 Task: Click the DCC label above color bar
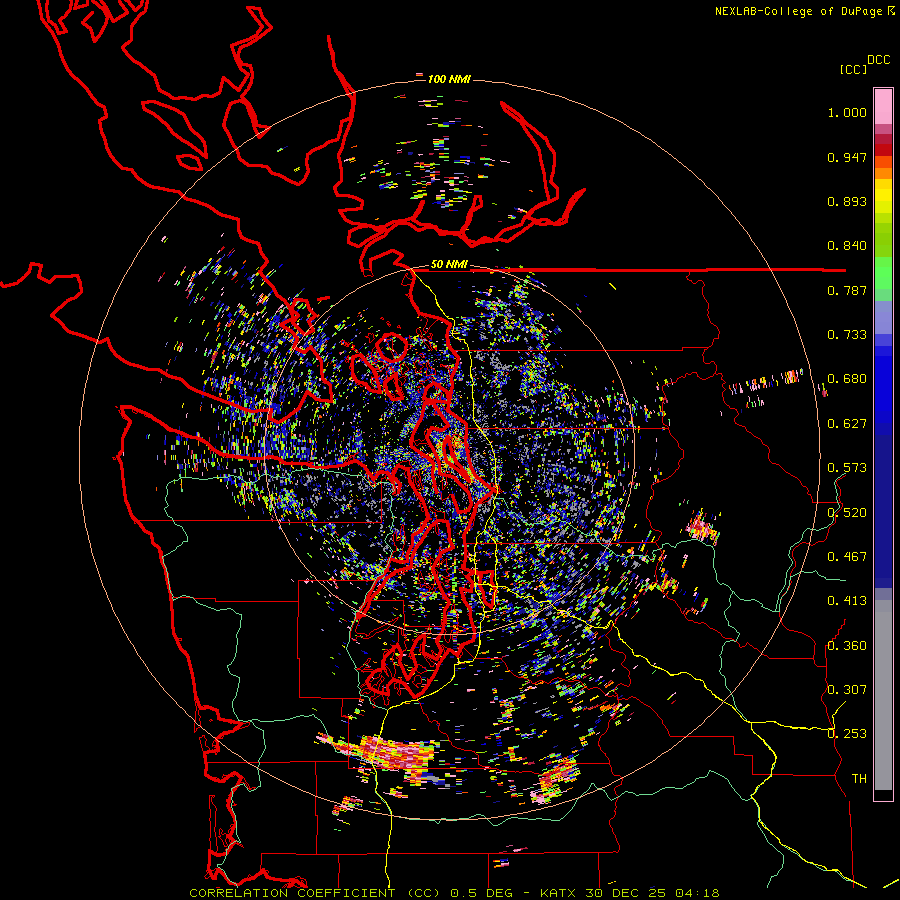click(879, 60)
